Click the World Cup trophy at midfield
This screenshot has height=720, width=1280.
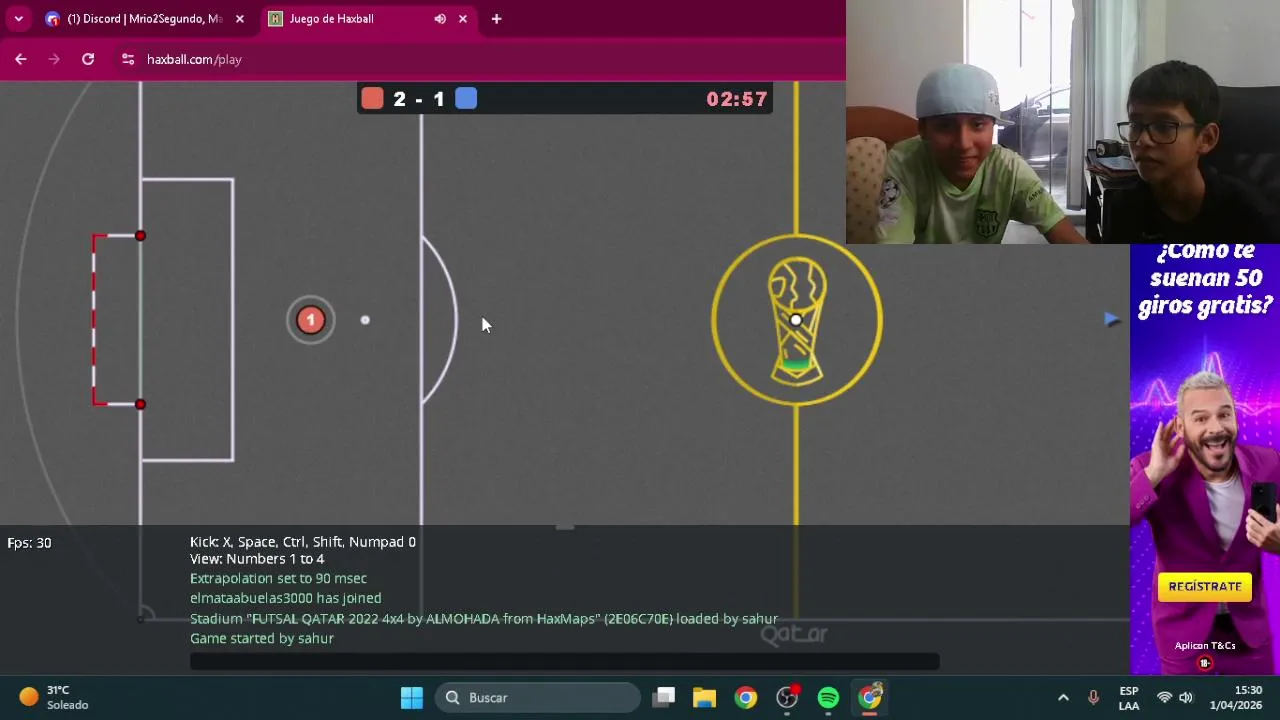(797, 320)
